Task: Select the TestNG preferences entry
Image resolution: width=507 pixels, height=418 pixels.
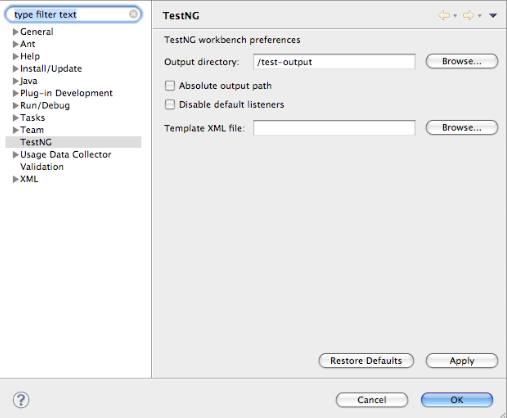Action: coord(36,142)
